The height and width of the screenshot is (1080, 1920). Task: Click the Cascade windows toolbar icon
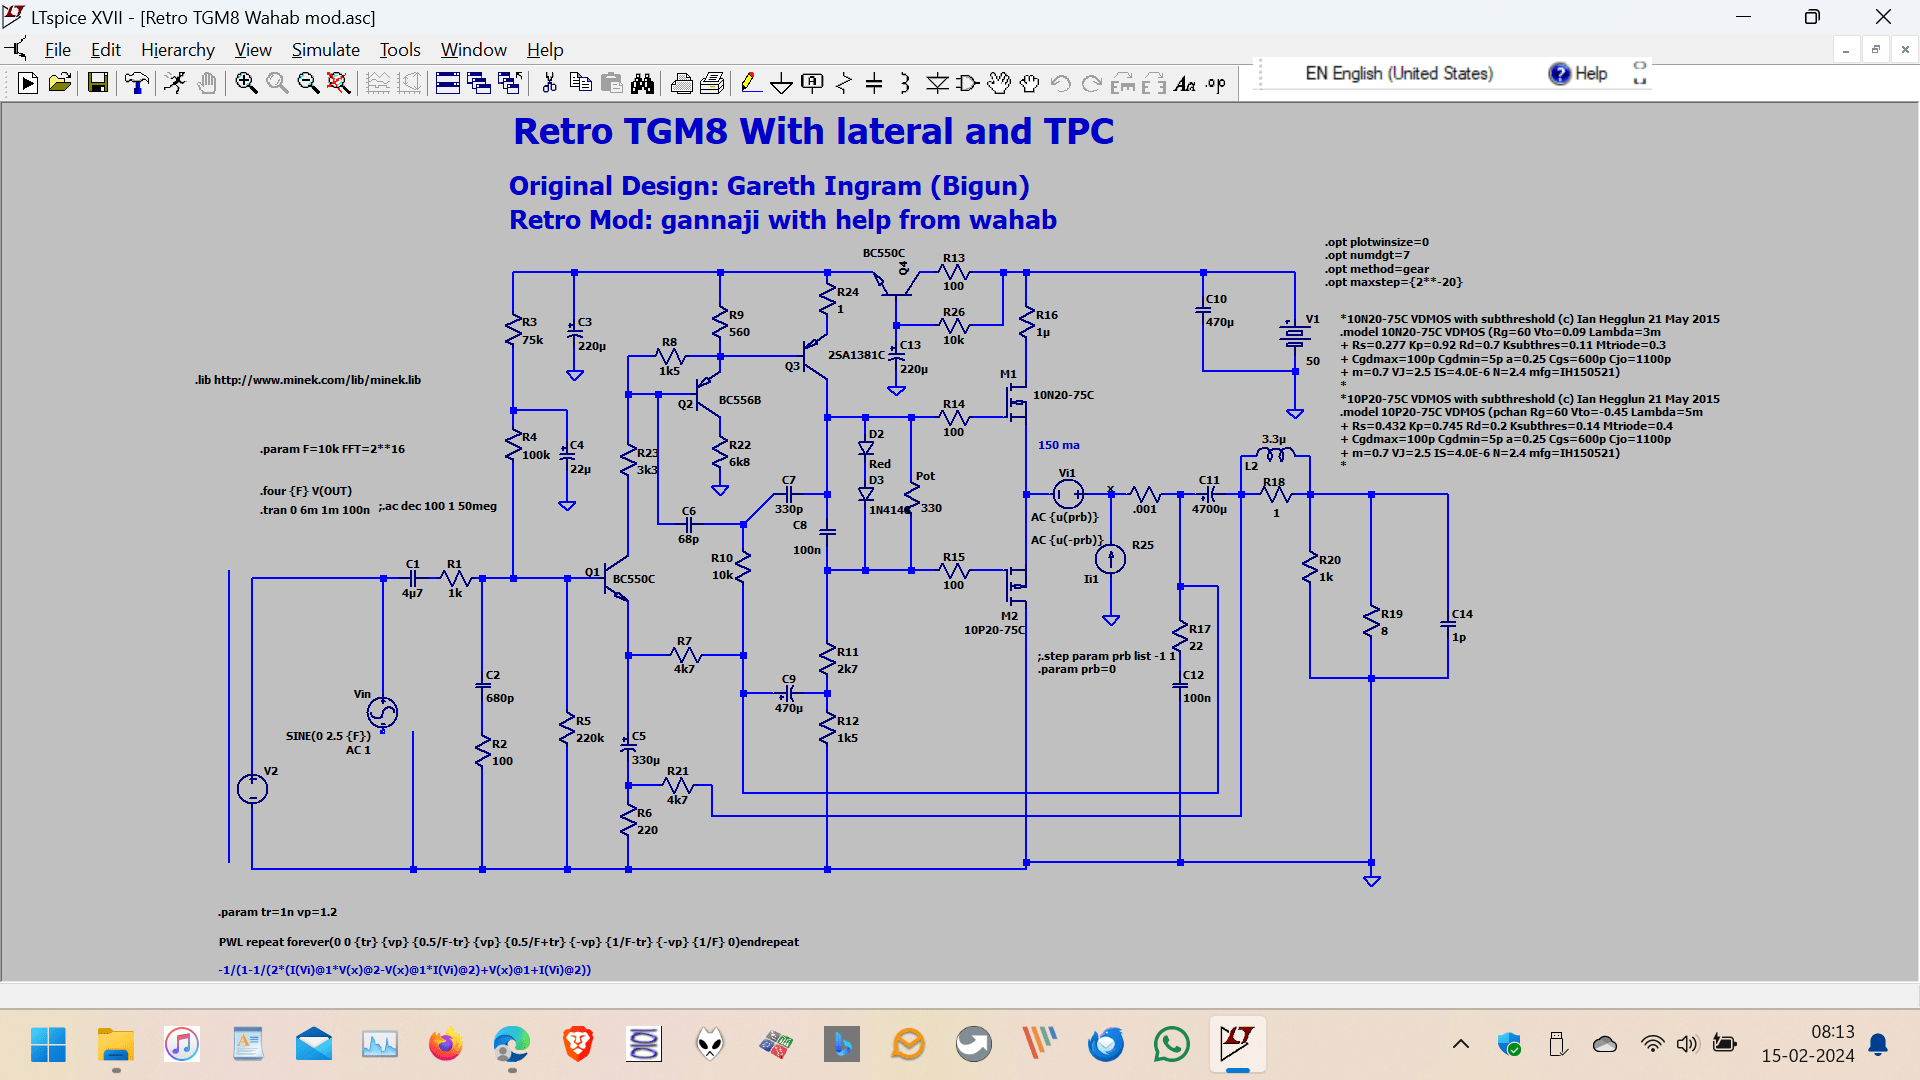[x=479, y=84]
